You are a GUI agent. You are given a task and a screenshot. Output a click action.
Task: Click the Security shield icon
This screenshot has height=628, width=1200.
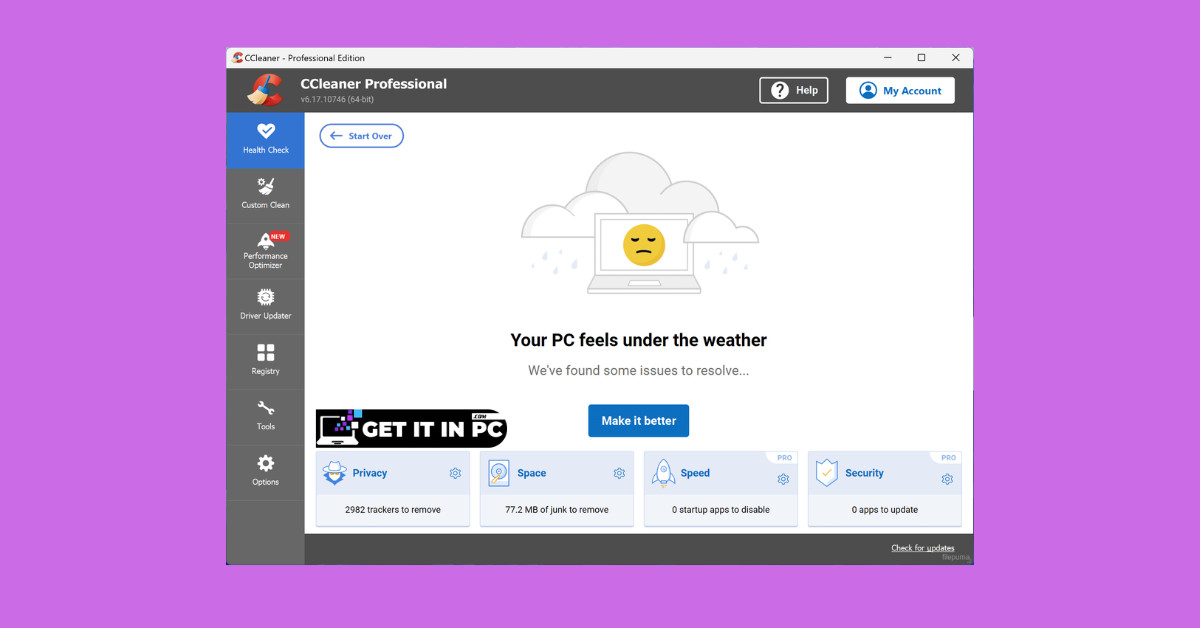[x=826, y=473]
